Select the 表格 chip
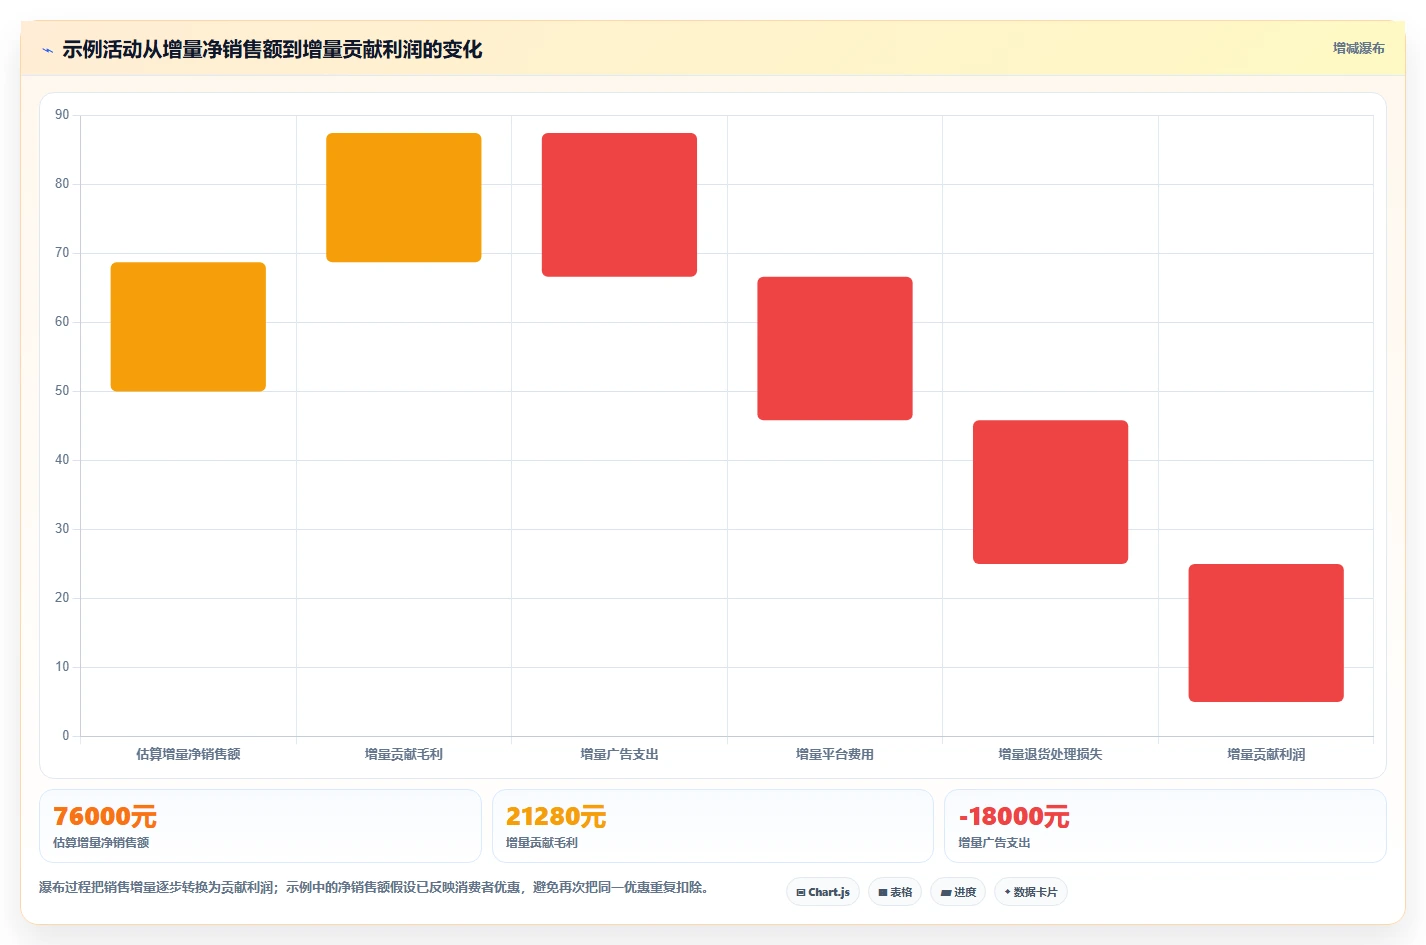 [x=895, y=892]
